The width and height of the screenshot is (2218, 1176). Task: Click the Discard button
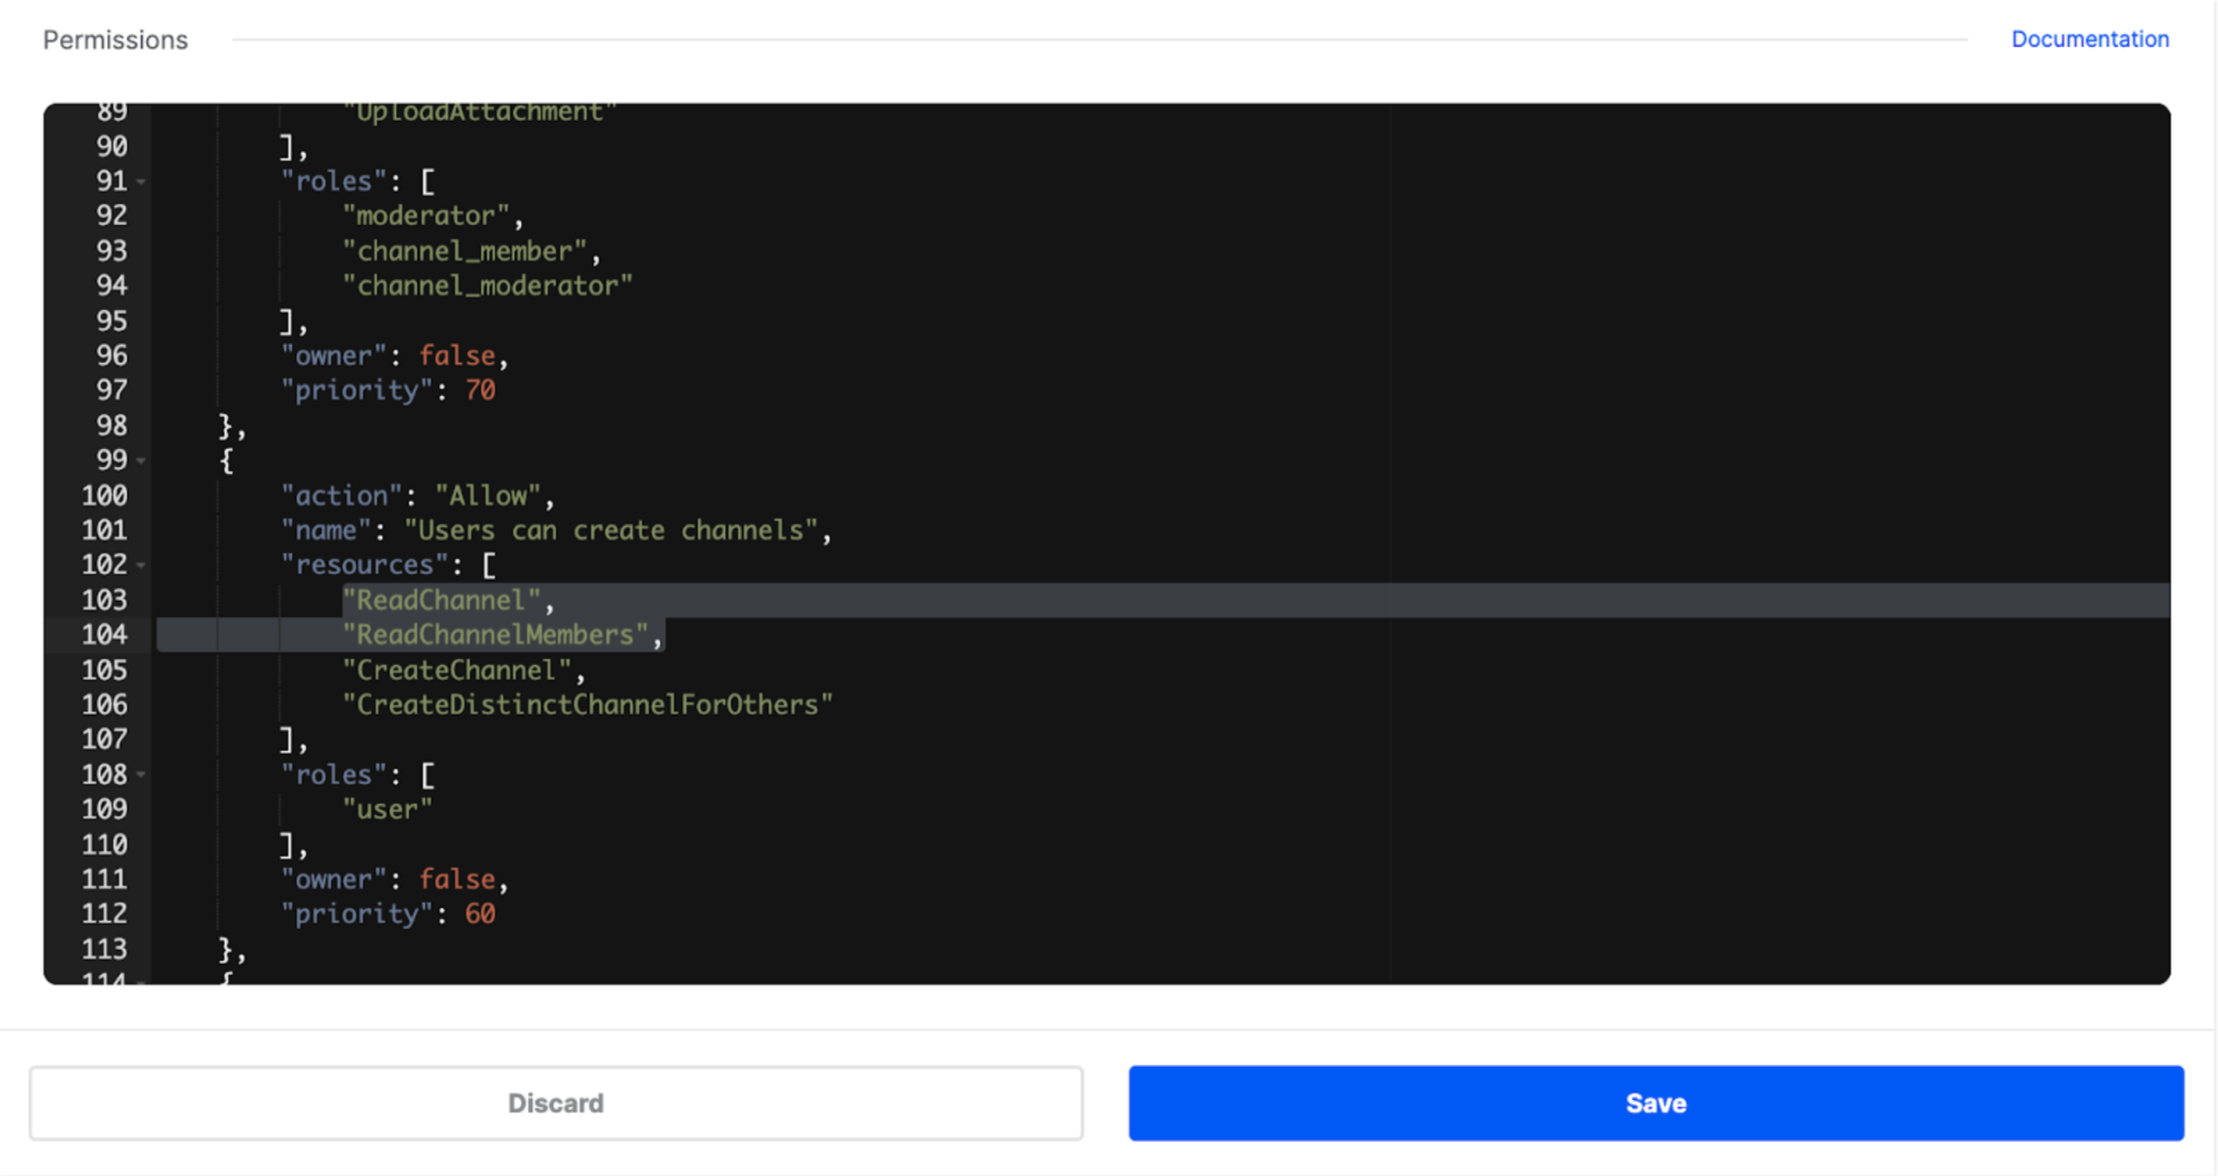pyautogui.click(x=555, y=1103)
